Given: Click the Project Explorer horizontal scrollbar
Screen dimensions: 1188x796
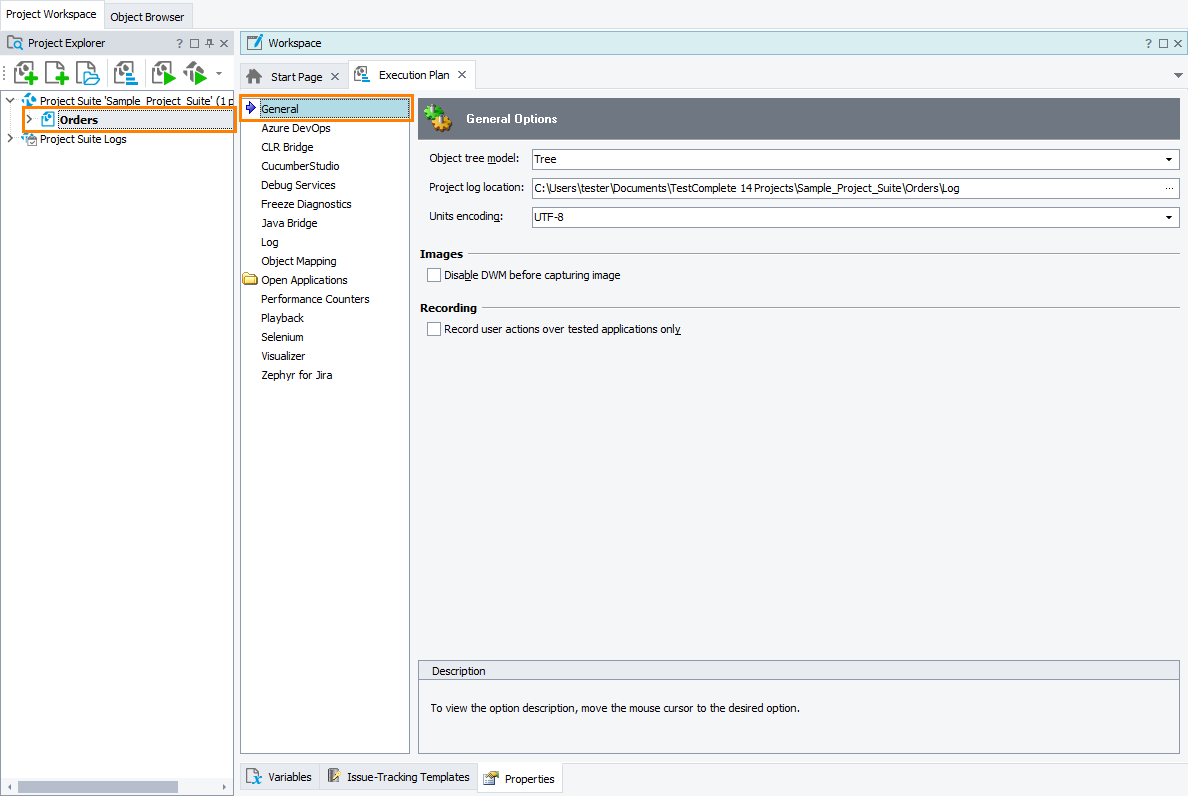Looking at the screenshot, I should (x=97, y=787).
